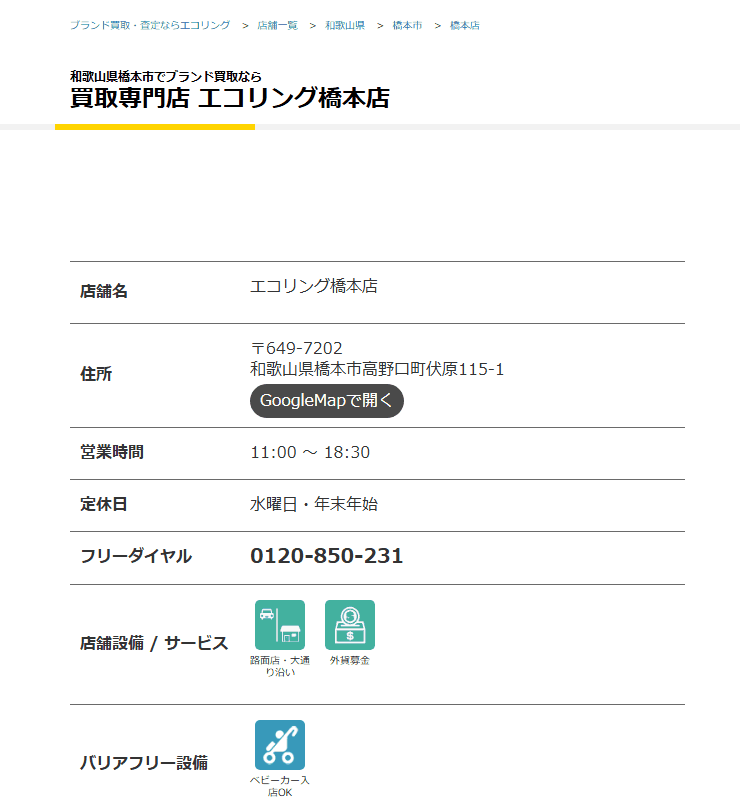This screenshot has height=800, width=740.
Task: Click the フリーダイヤル row label
Action: 136,556
